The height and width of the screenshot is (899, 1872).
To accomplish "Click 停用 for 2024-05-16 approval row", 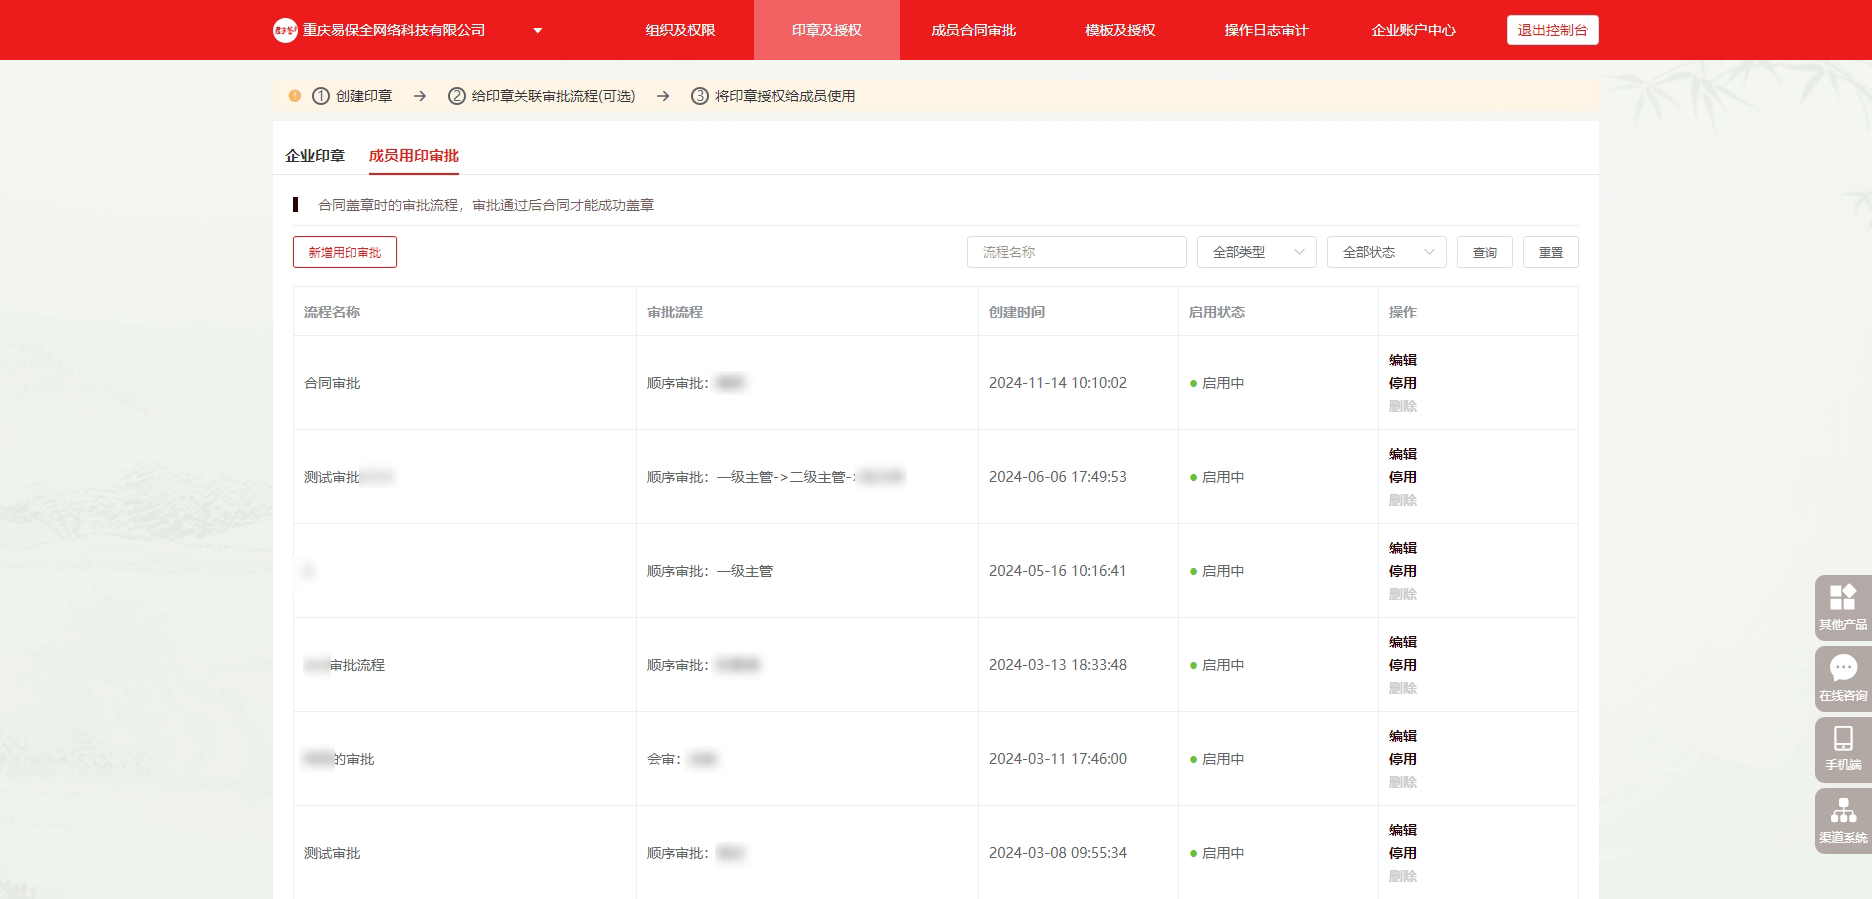I will click(1402, 571).
